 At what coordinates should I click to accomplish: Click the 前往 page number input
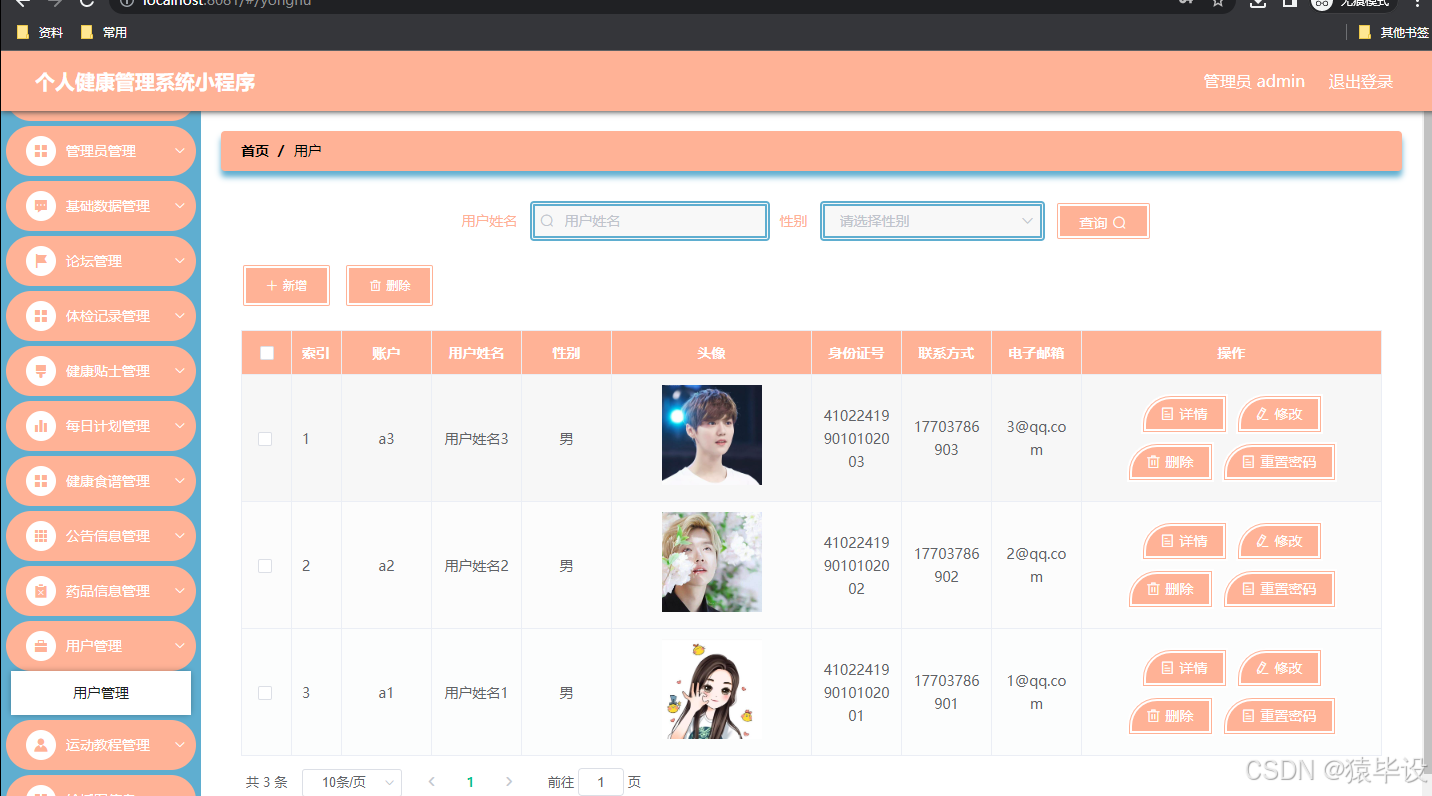tap(601, 782)
